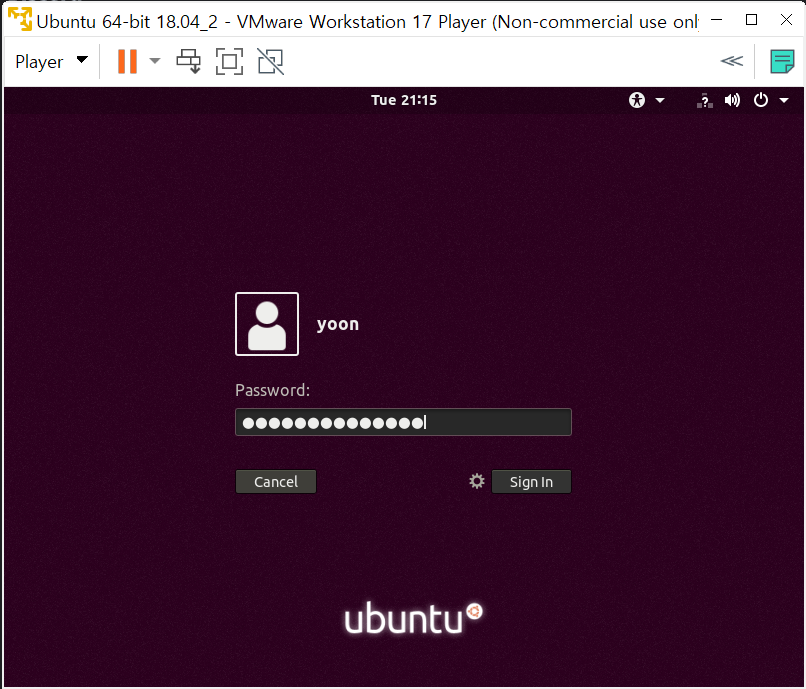Expand the accessibility dropdown arrow
The image size is (806, 689).
pyautogui.click(x=660, y=100)
